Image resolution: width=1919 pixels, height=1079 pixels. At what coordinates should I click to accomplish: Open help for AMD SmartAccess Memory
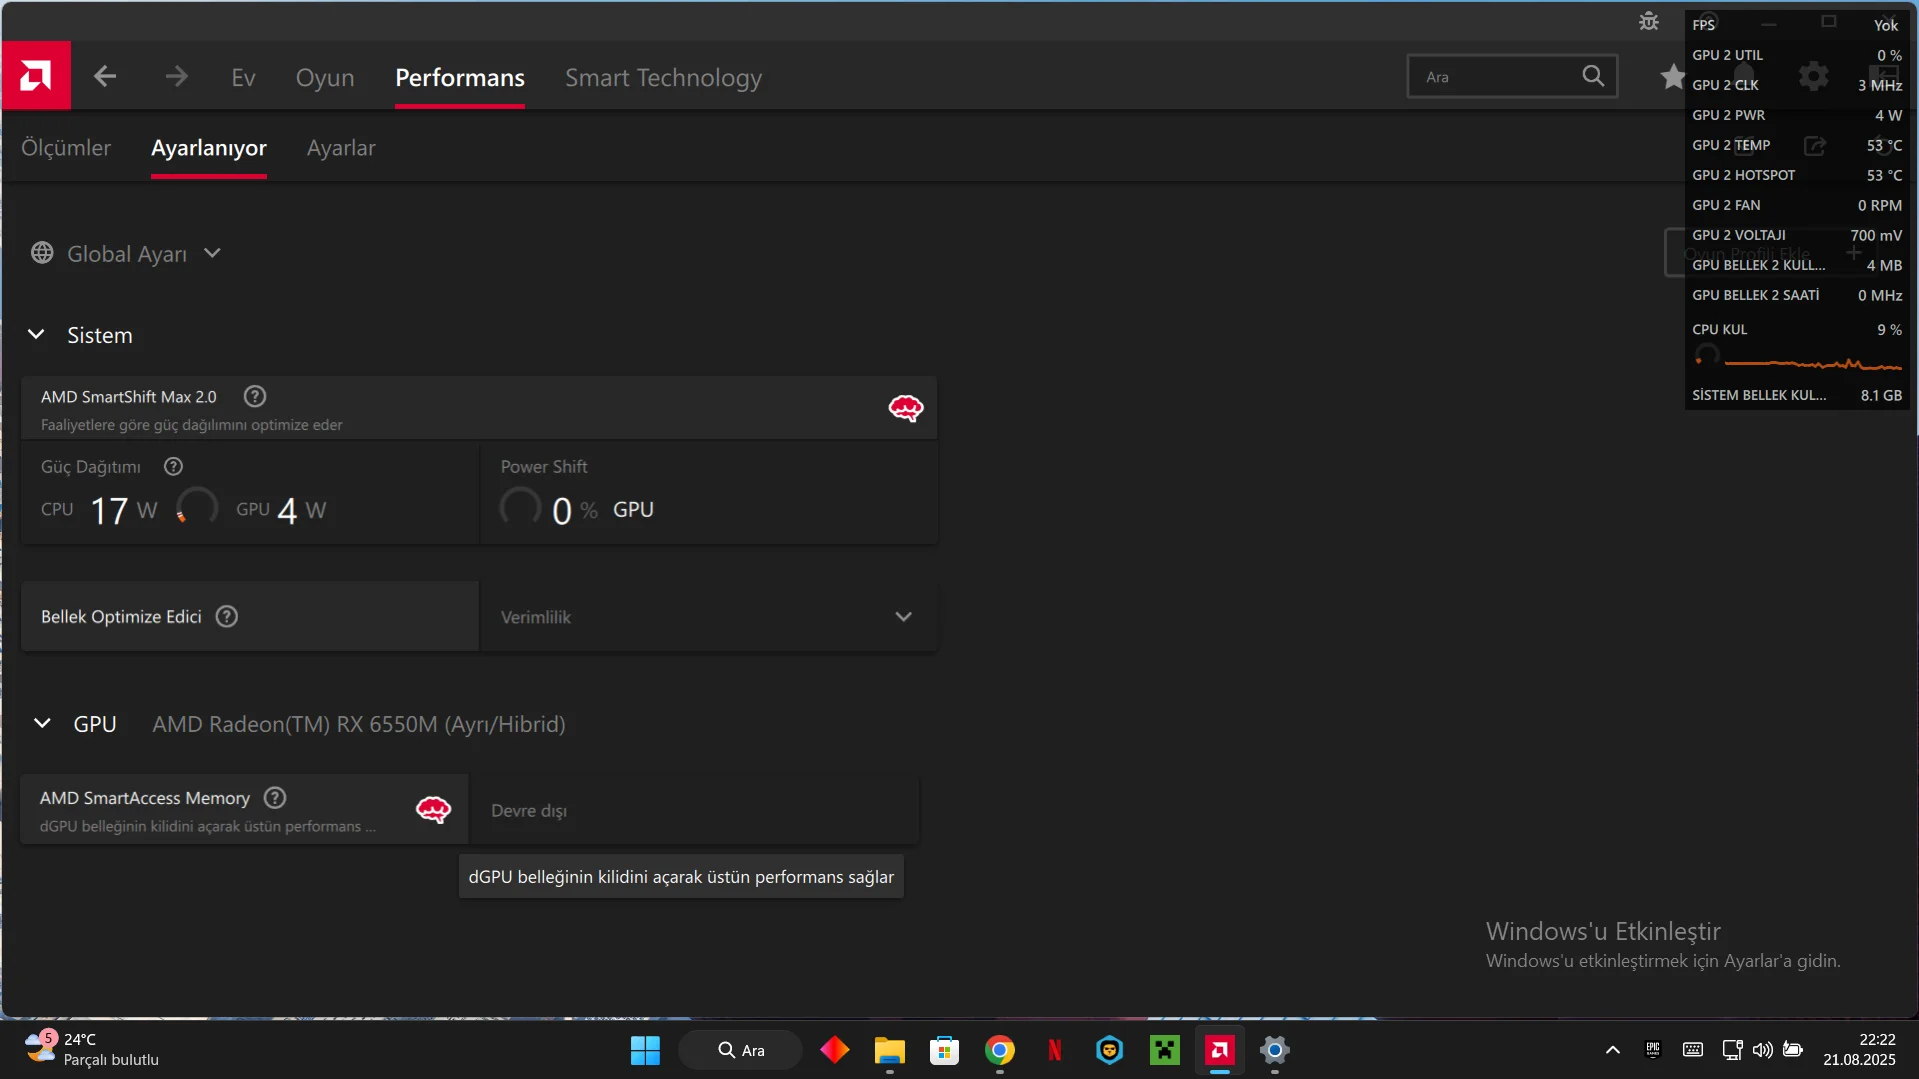click(275, 797)
